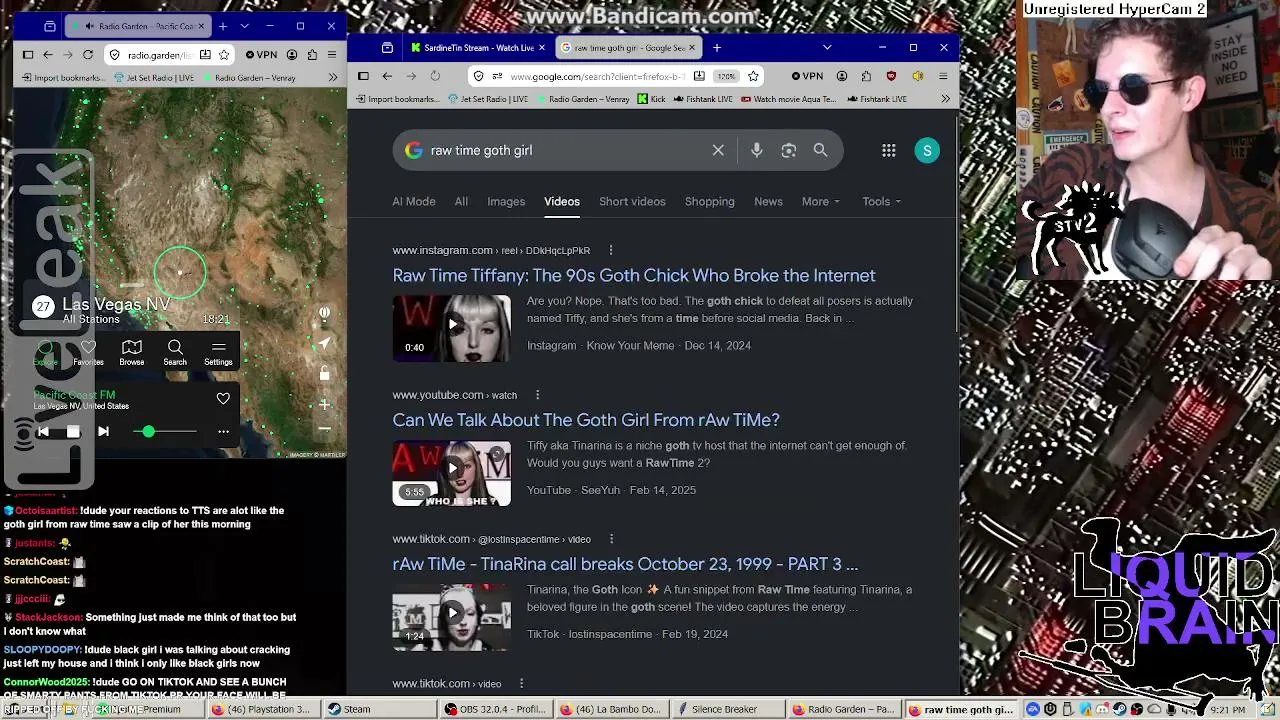Switch to the News results tab
The width and height of the screenshot is (1280, 720).
coord(768,201)
